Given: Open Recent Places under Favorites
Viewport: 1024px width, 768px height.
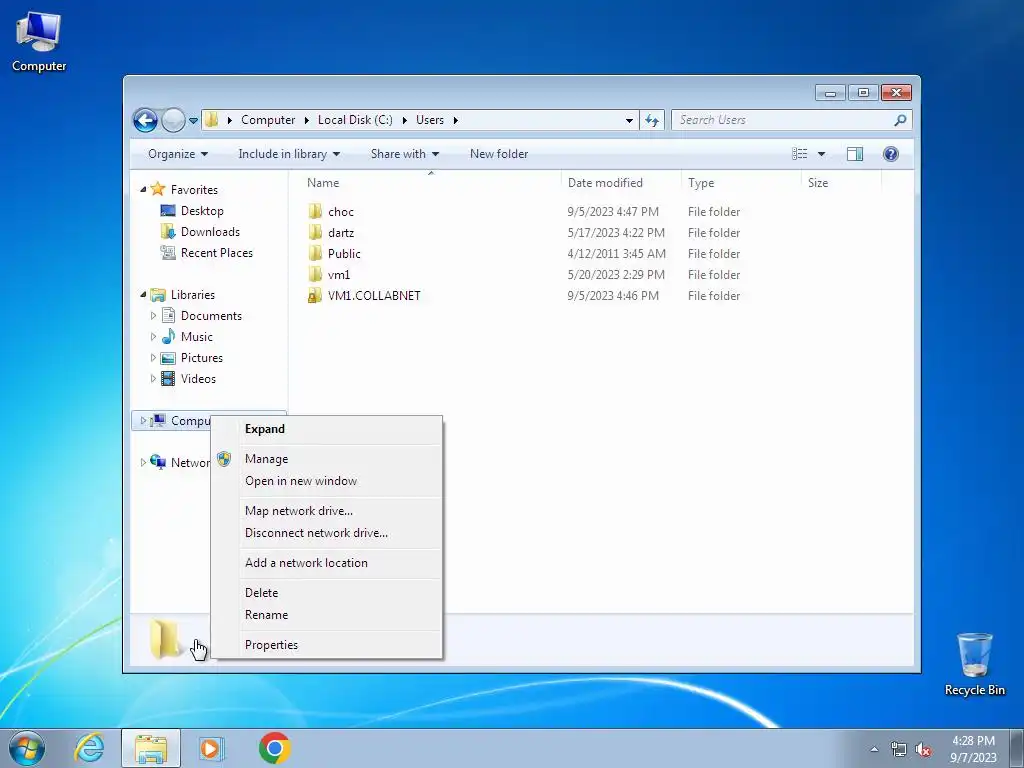Looking at the screenshot, I should click(217, 253).
